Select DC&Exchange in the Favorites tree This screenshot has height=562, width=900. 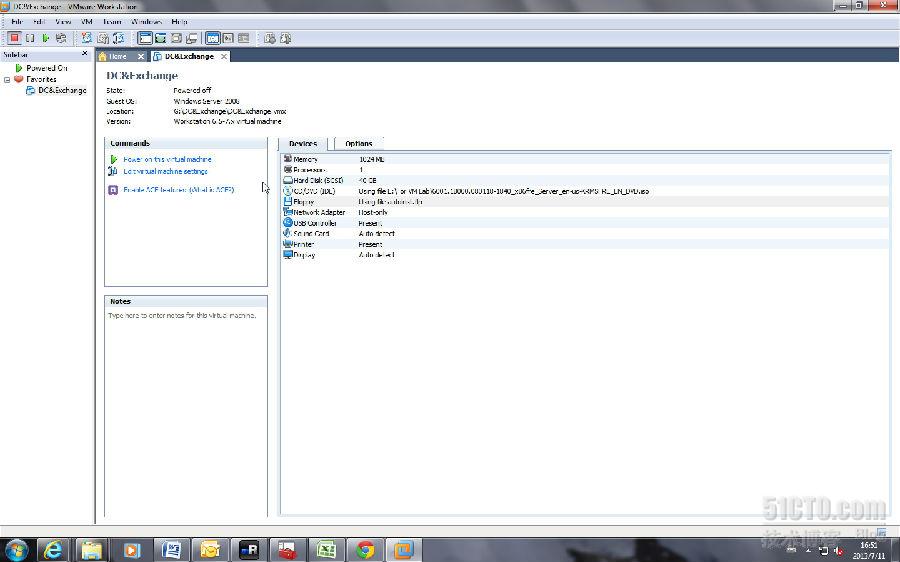pyautogui.click(x=62, y=90)
